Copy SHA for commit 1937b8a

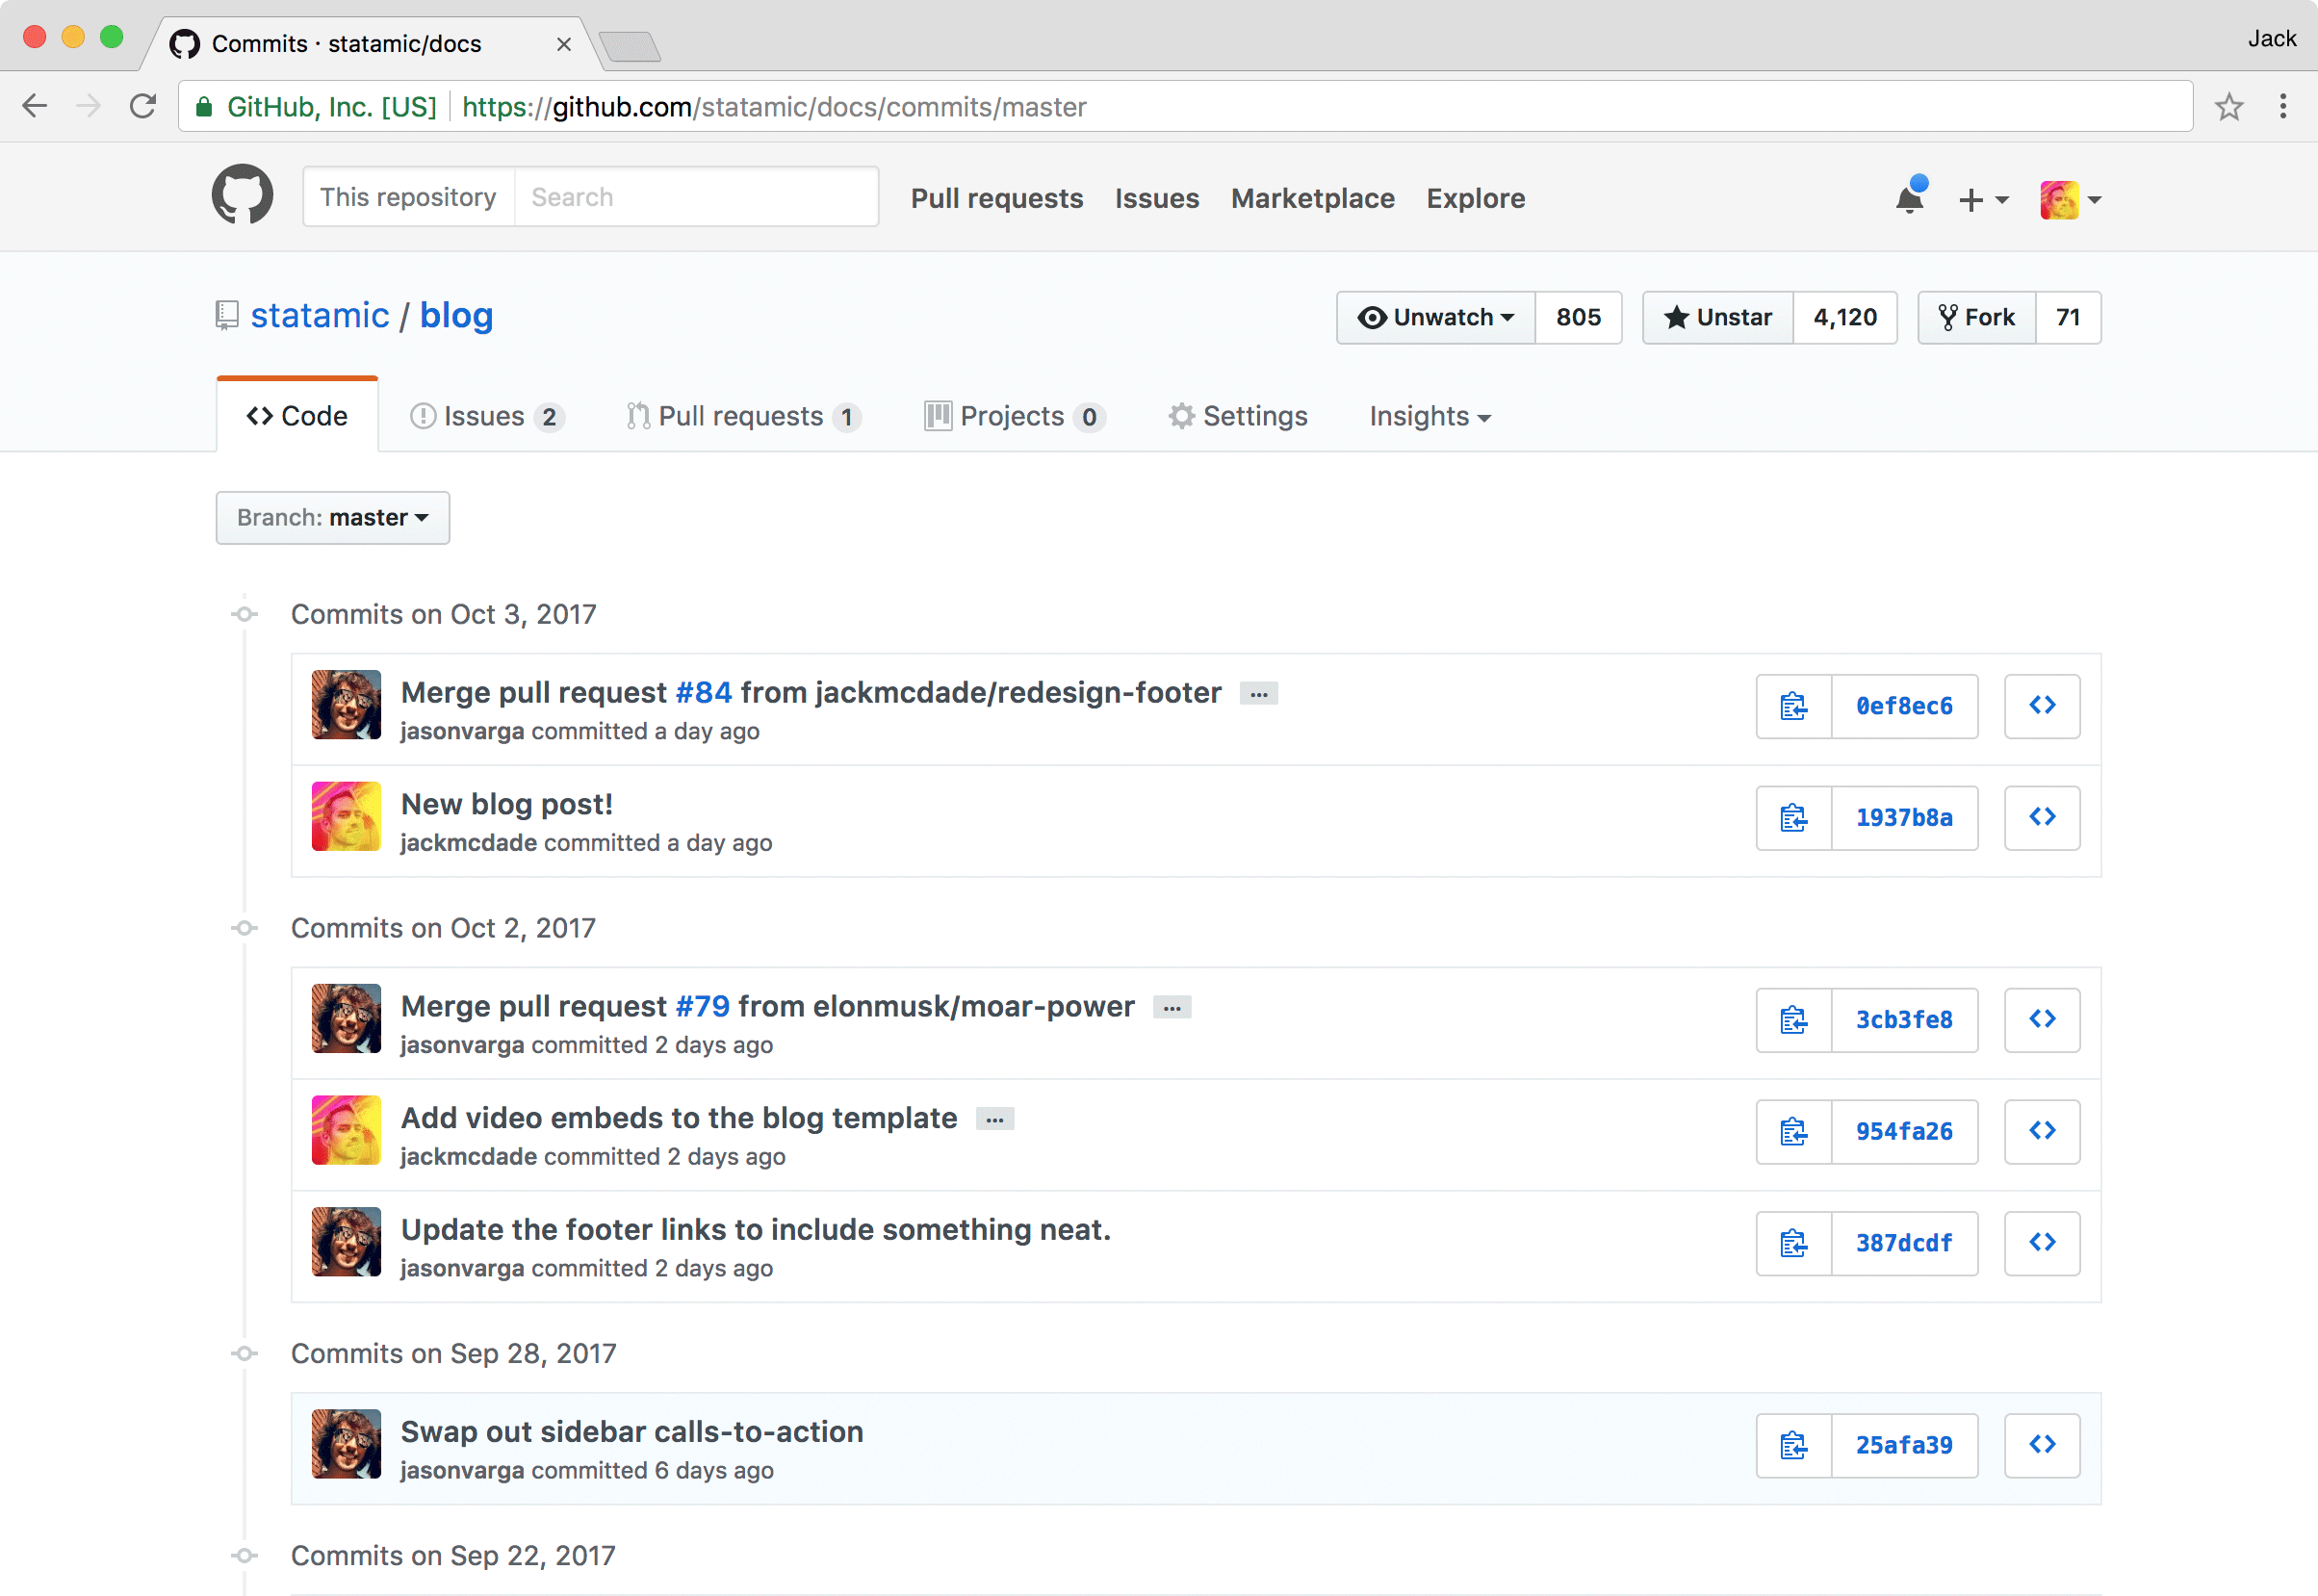(x=1794, y=818)
